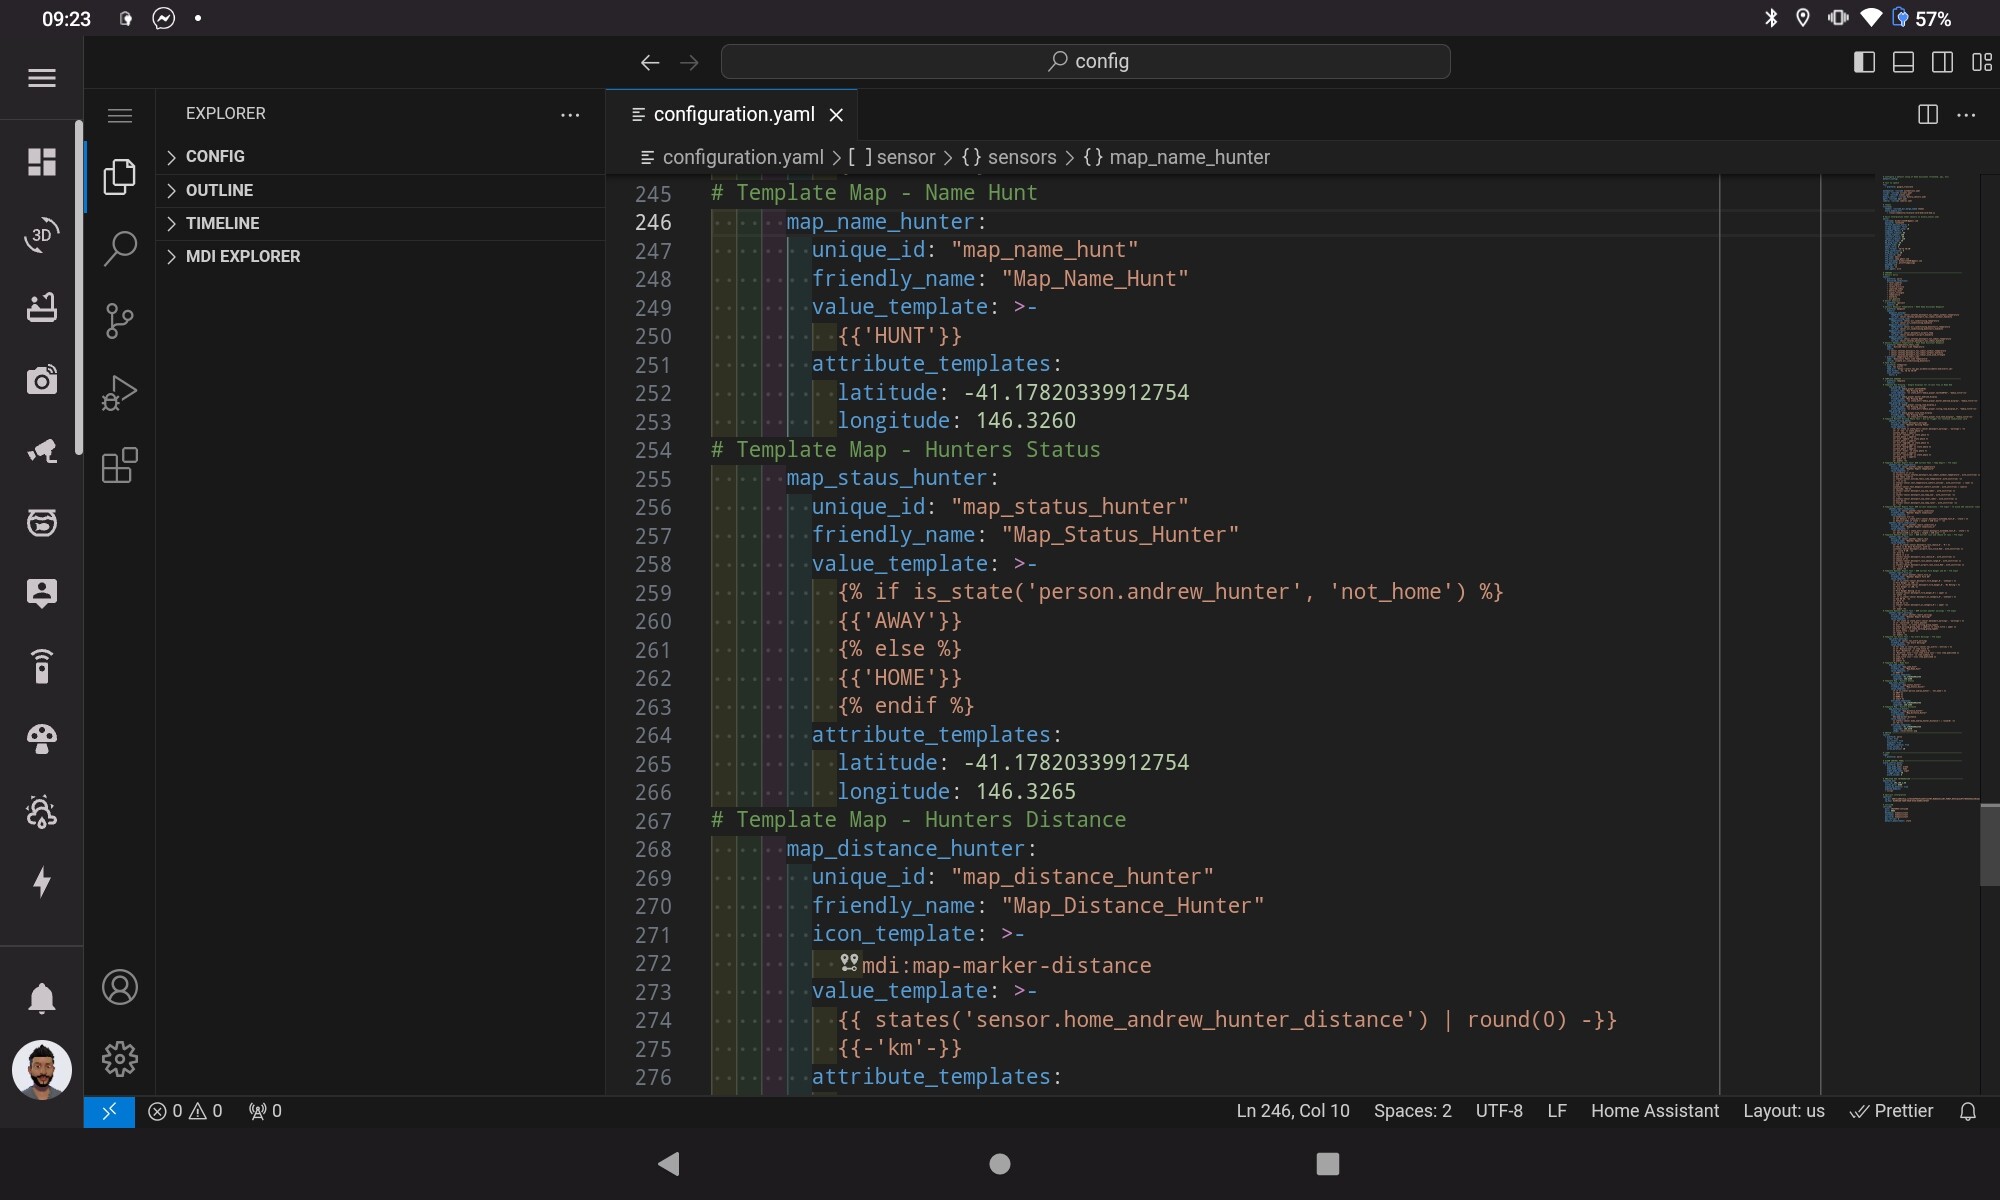2000x1200 pixels.
Task: Toggle the secondary side bar visibility
Action: click(x=1942, y=62)
